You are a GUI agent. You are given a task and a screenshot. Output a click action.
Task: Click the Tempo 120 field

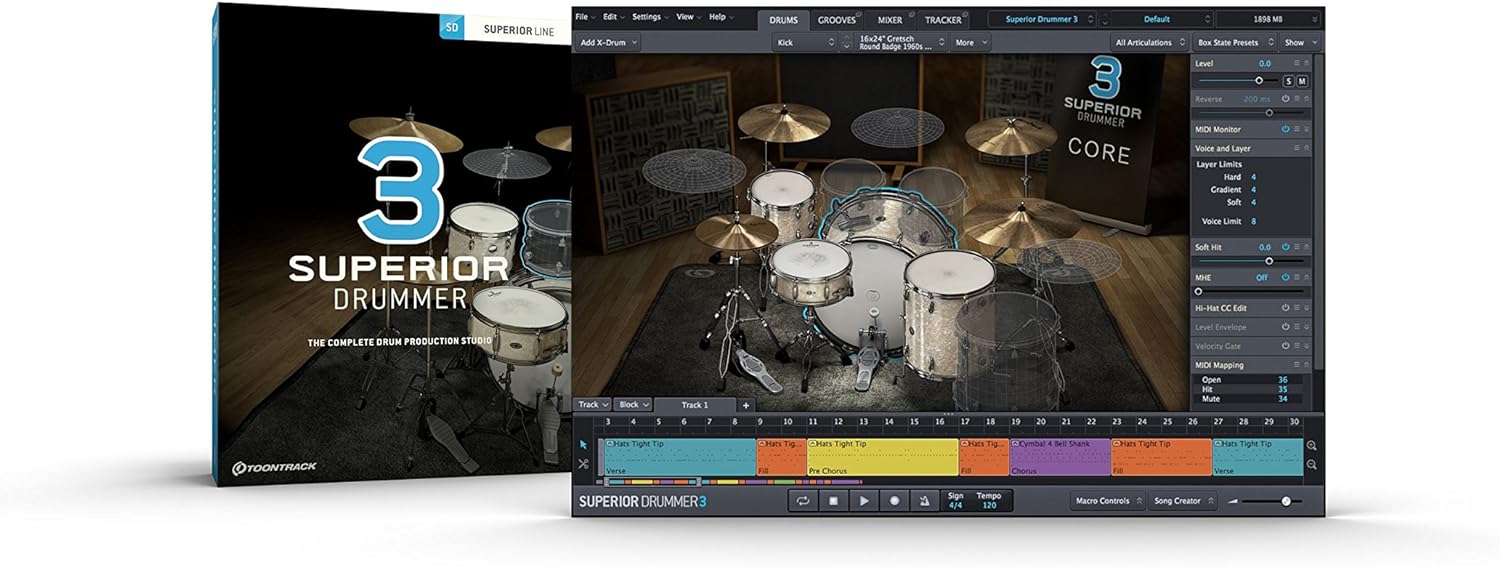[989, 501]
